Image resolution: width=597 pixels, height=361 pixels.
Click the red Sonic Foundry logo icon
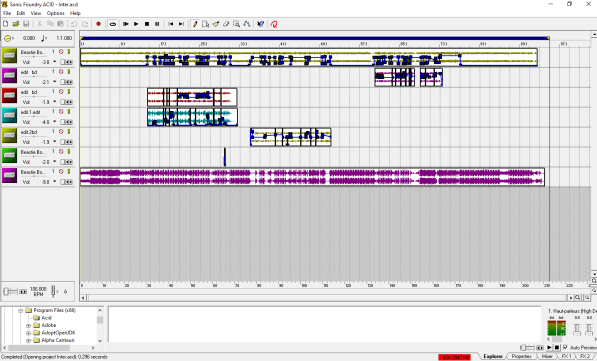tap(274, 24)
